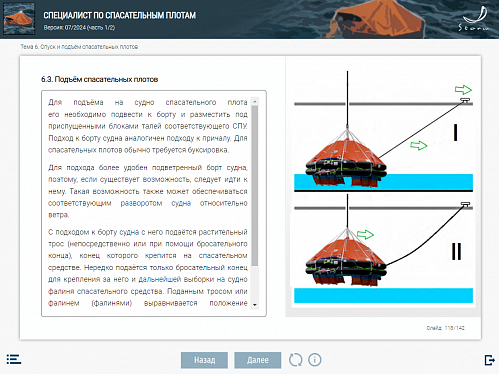Click the text box scrollbar thumb
Screen dimensions: 499x374
255,186
